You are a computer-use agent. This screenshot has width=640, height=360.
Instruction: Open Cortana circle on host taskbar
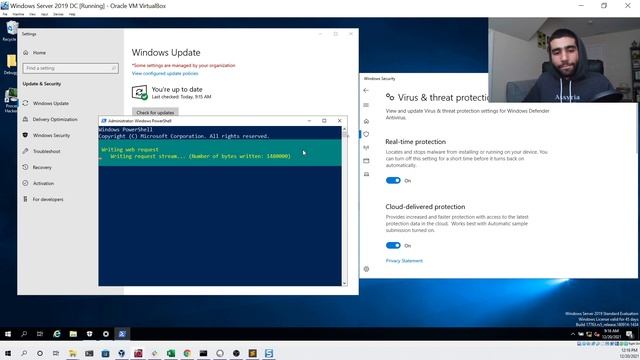coord(40,353)
